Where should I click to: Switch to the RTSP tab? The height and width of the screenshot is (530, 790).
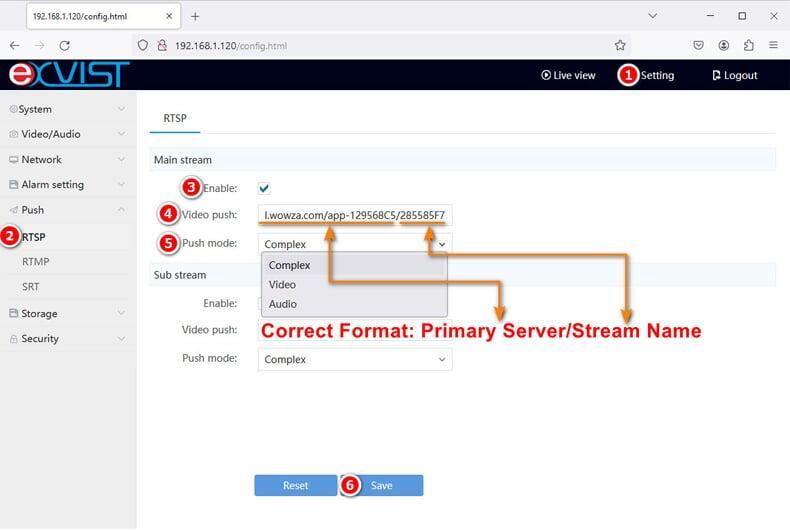click(175, 118)
